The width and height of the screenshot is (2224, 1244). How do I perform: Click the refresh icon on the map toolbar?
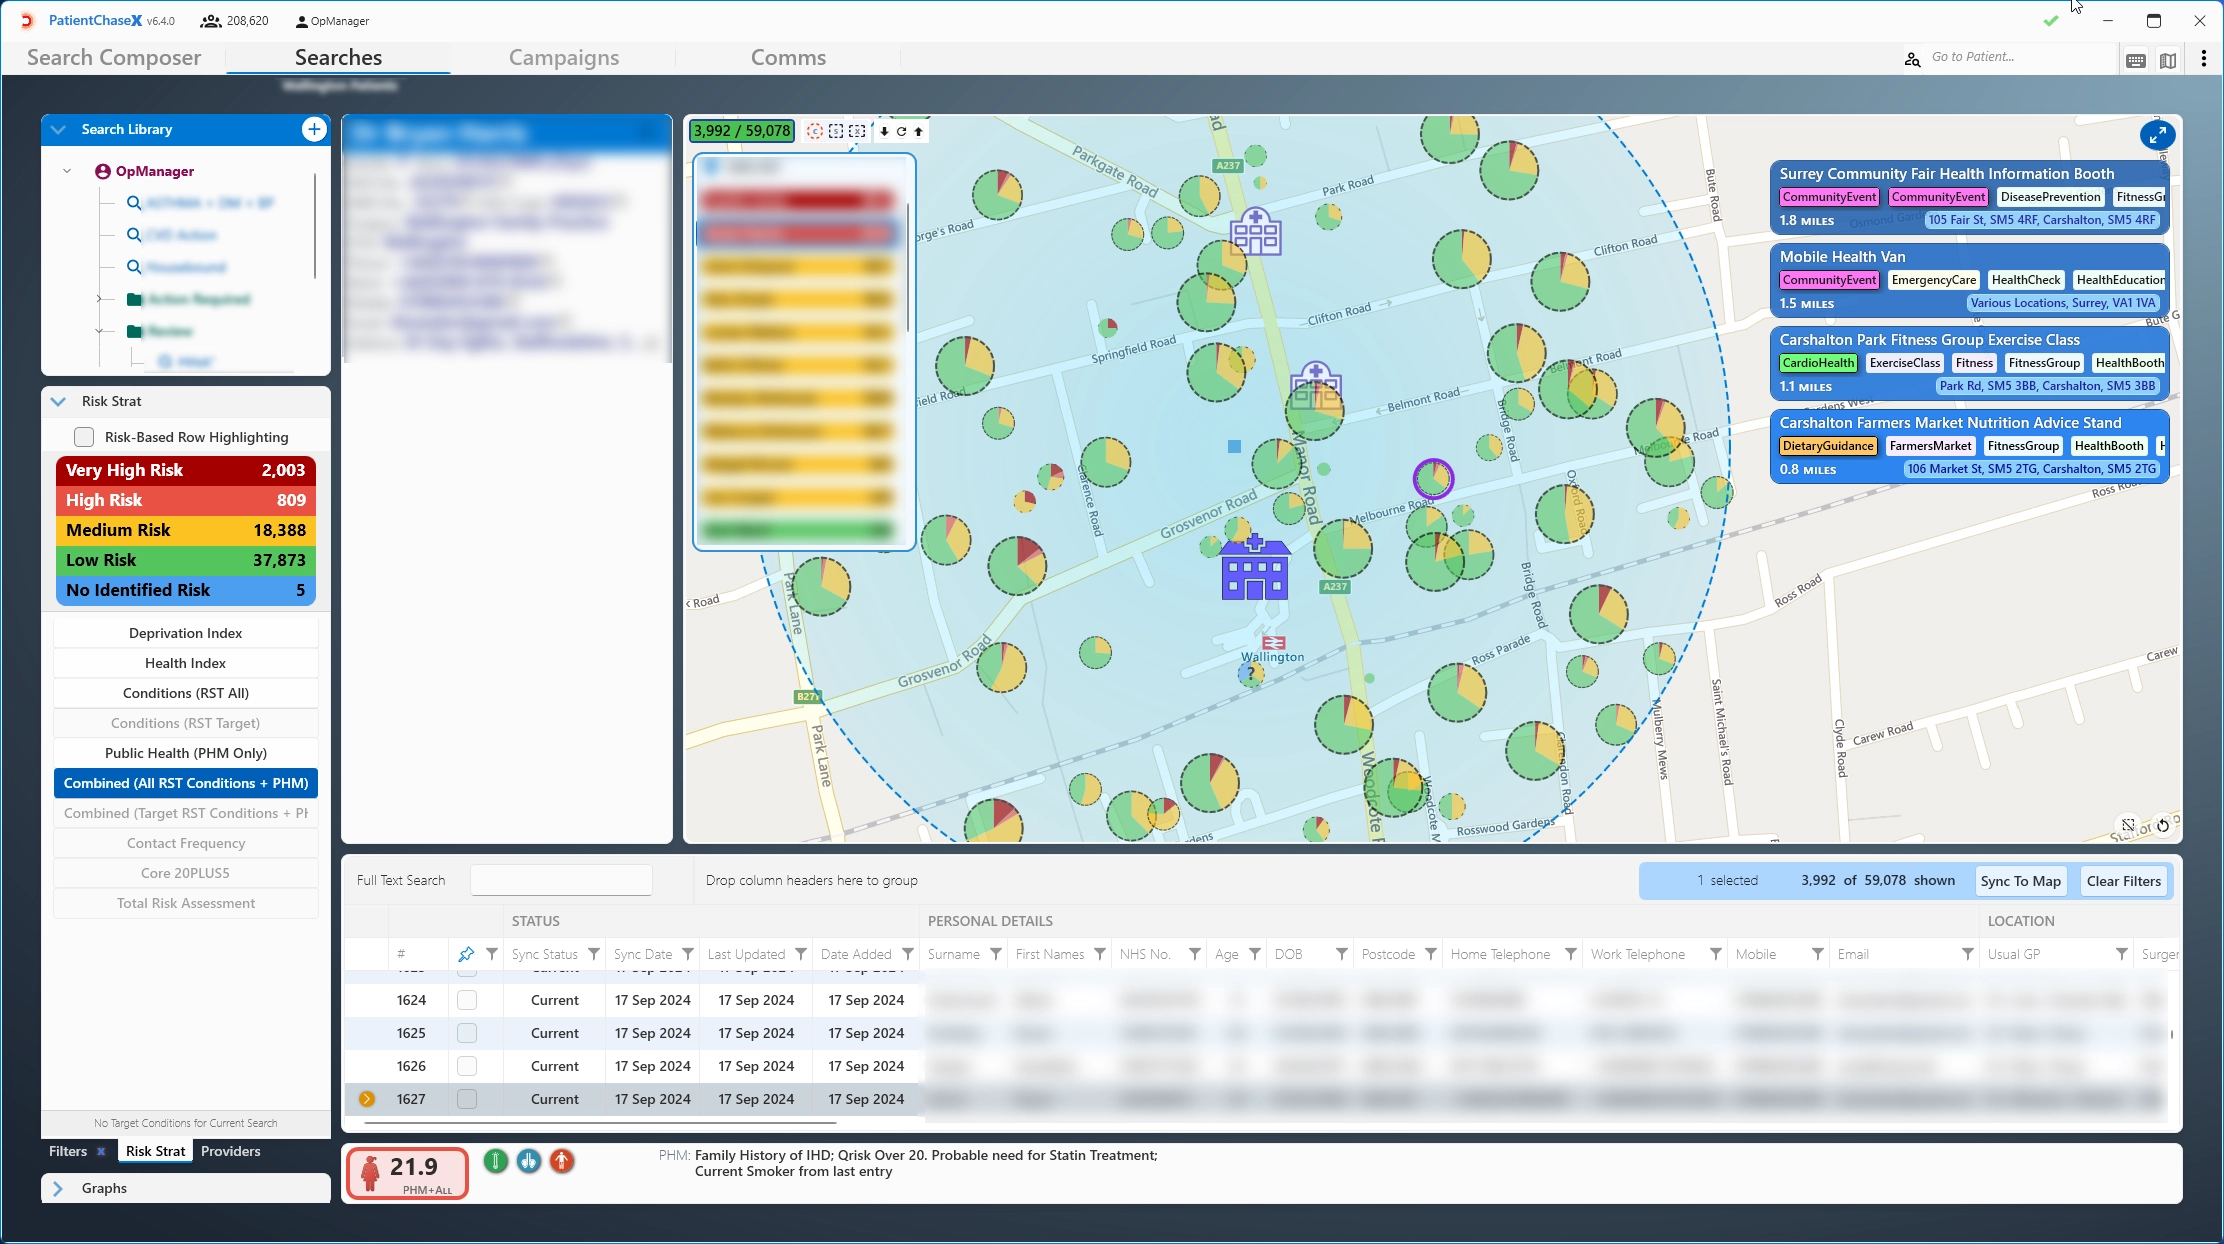[902, 131]
